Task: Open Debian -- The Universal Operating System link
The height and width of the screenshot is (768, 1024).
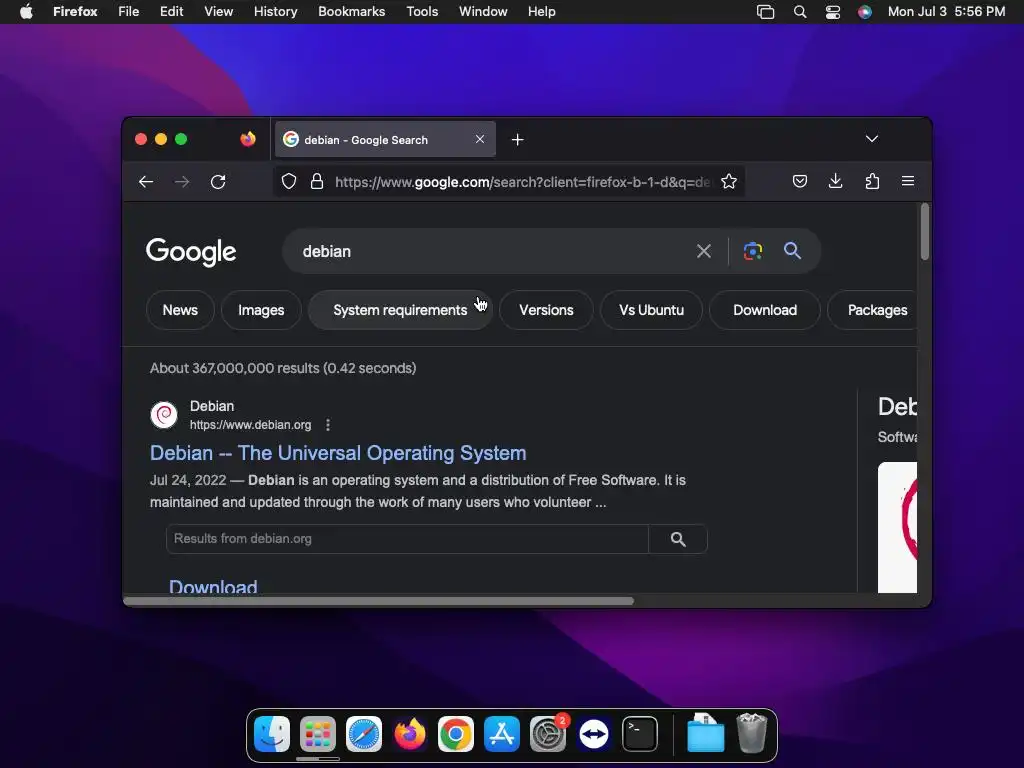Action: (338, 453)
